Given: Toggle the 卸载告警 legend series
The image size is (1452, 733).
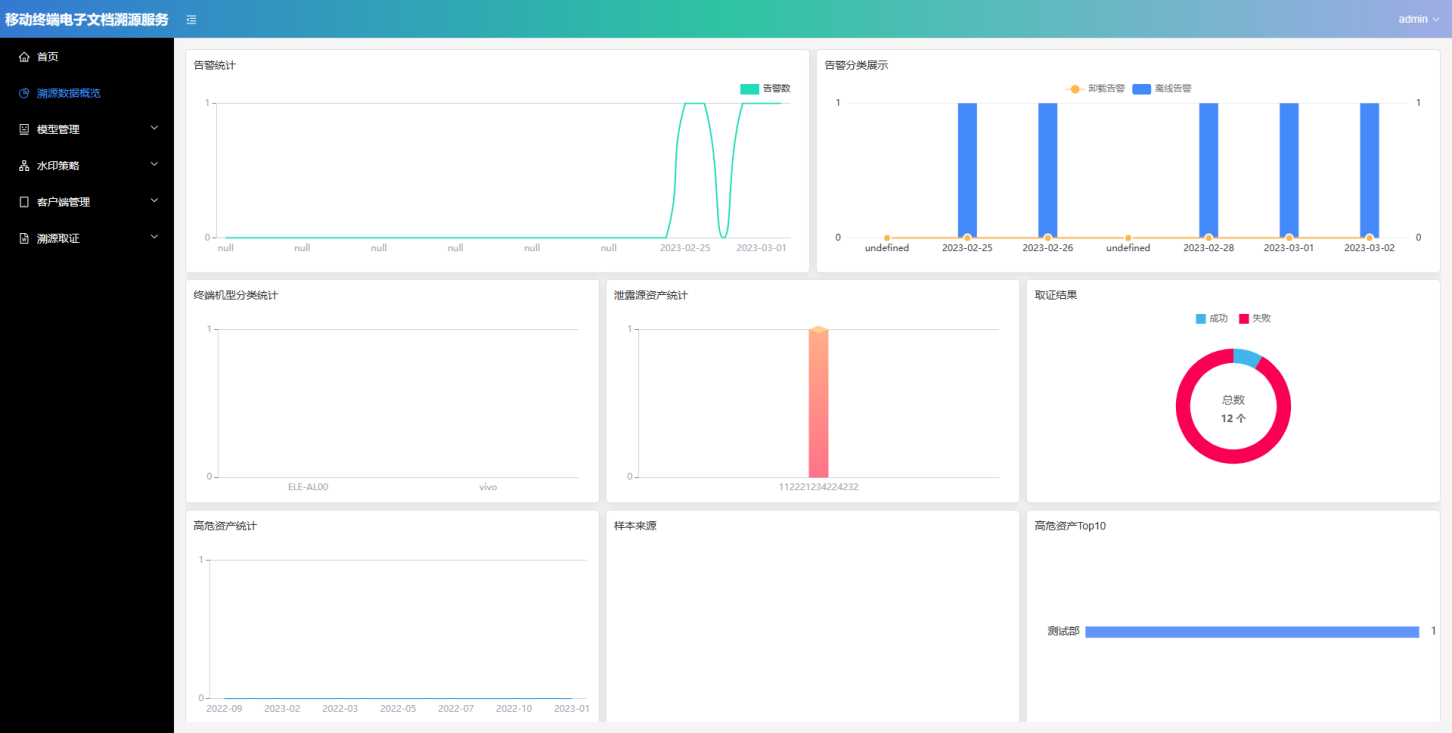Looking at the screenshot, I should [1095, 88].
